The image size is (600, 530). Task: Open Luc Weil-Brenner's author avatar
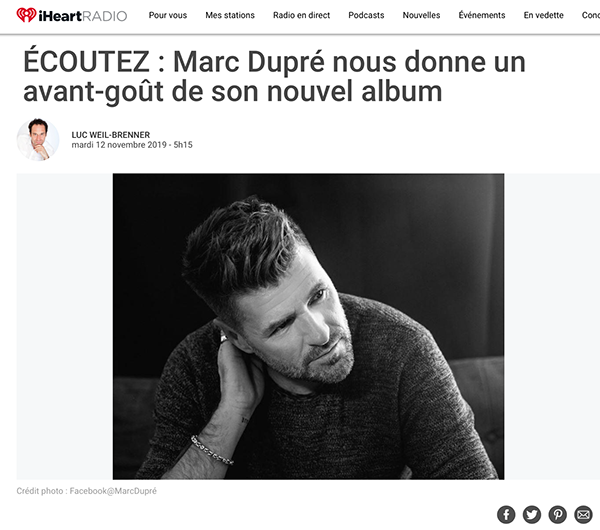point(38,139)
